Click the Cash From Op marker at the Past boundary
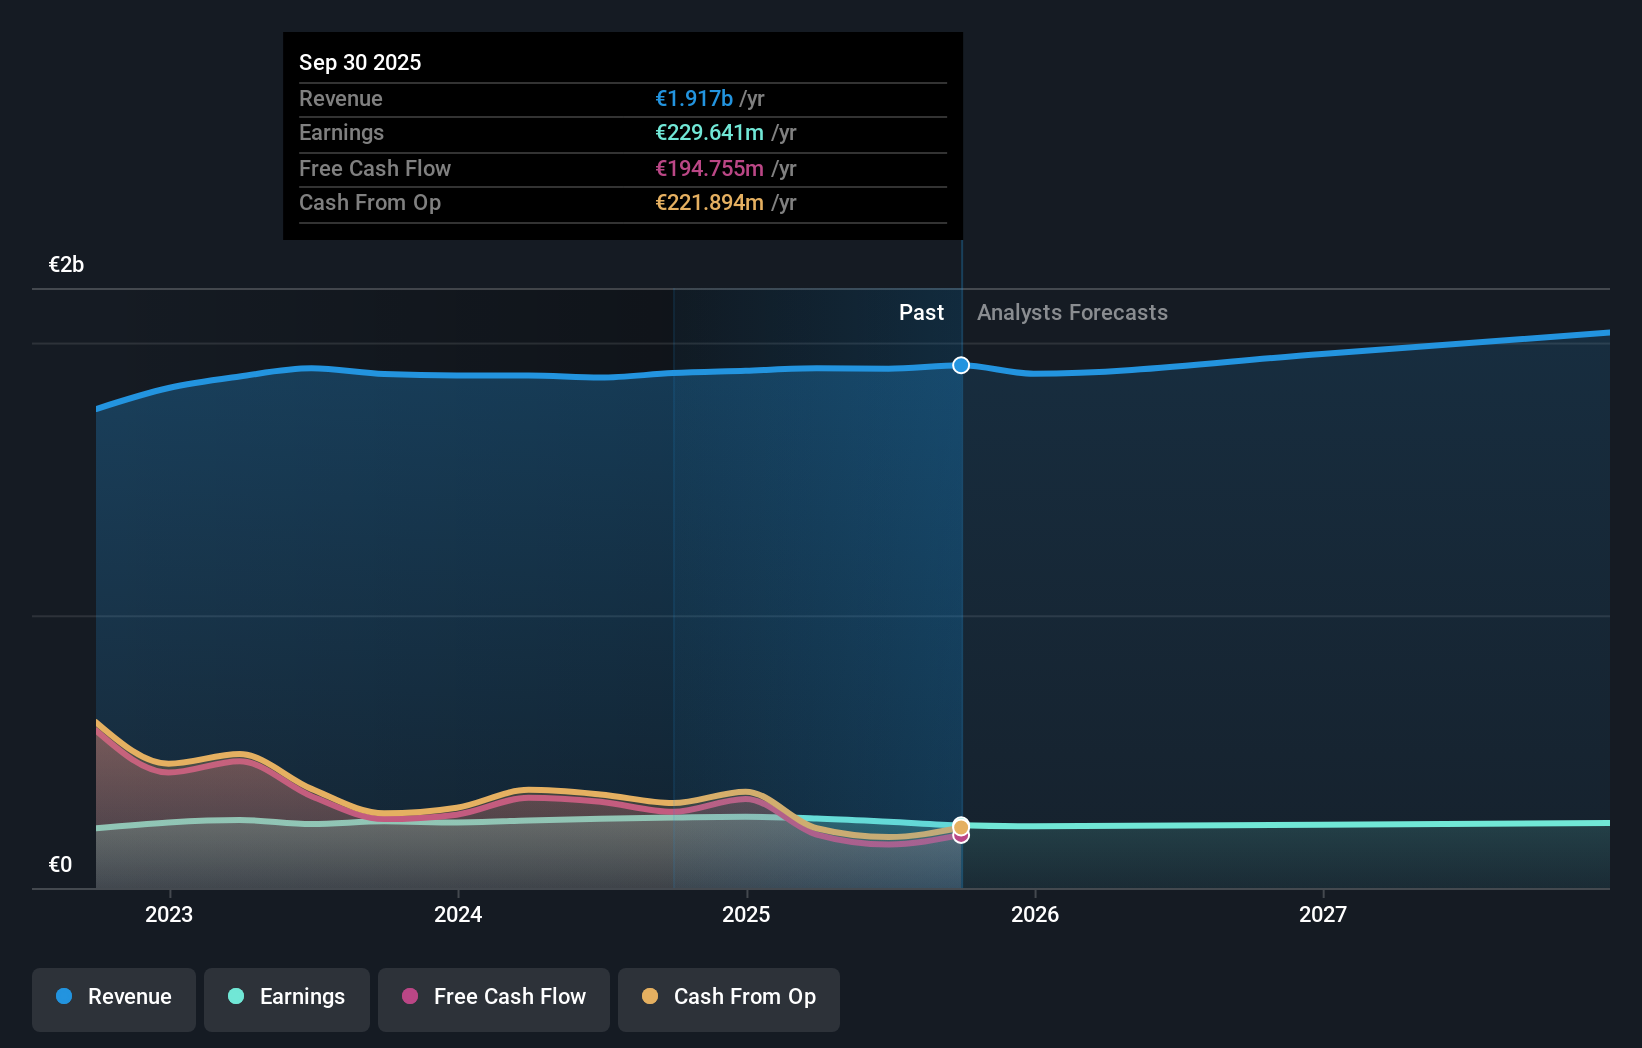The width and height of the screenshot is (1642, 1048). pyautogui.click(x=960, y=826)
